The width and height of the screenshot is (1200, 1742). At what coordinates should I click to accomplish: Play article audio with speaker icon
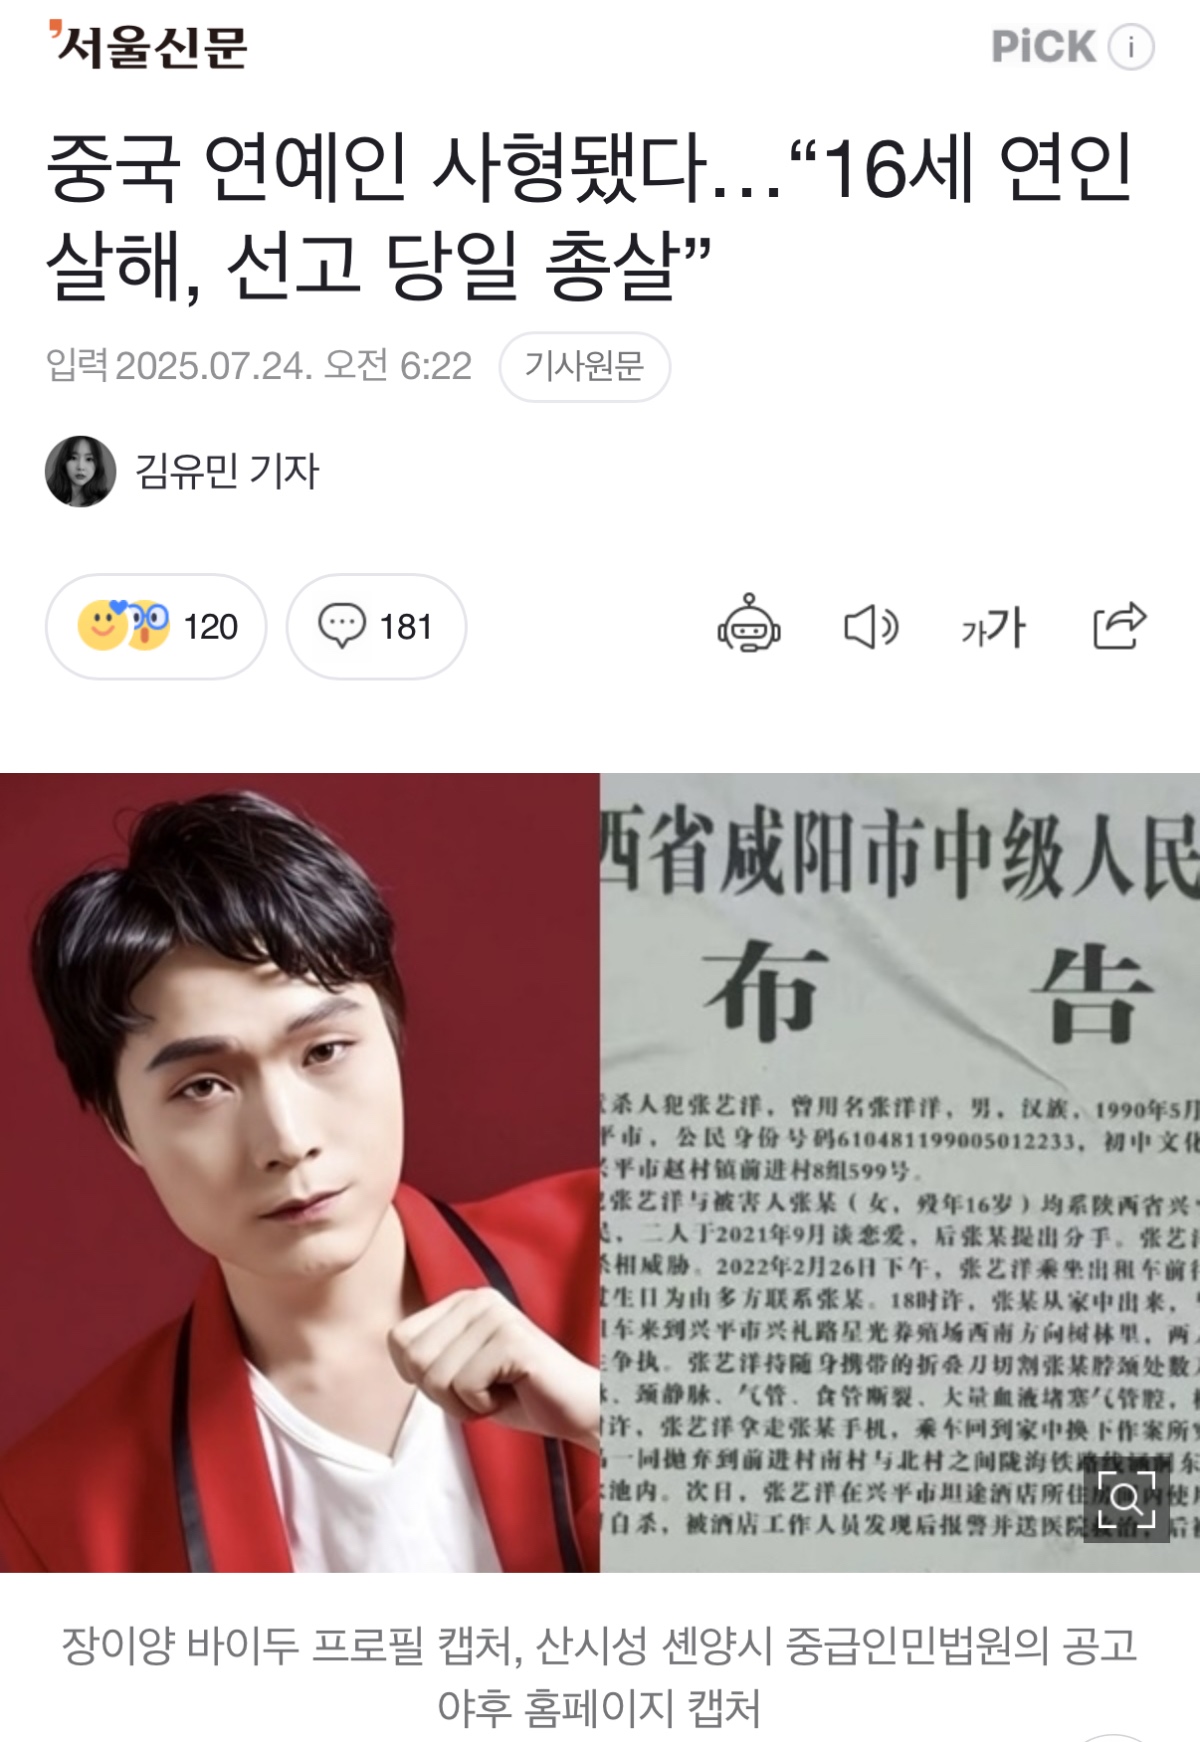pos(871,627)
